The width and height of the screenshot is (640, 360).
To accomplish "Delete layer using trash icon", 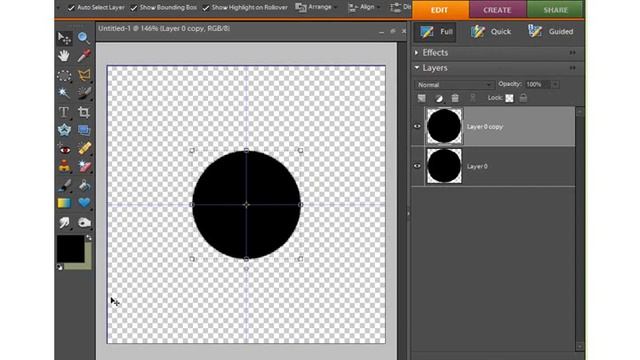I will point(455,98).
